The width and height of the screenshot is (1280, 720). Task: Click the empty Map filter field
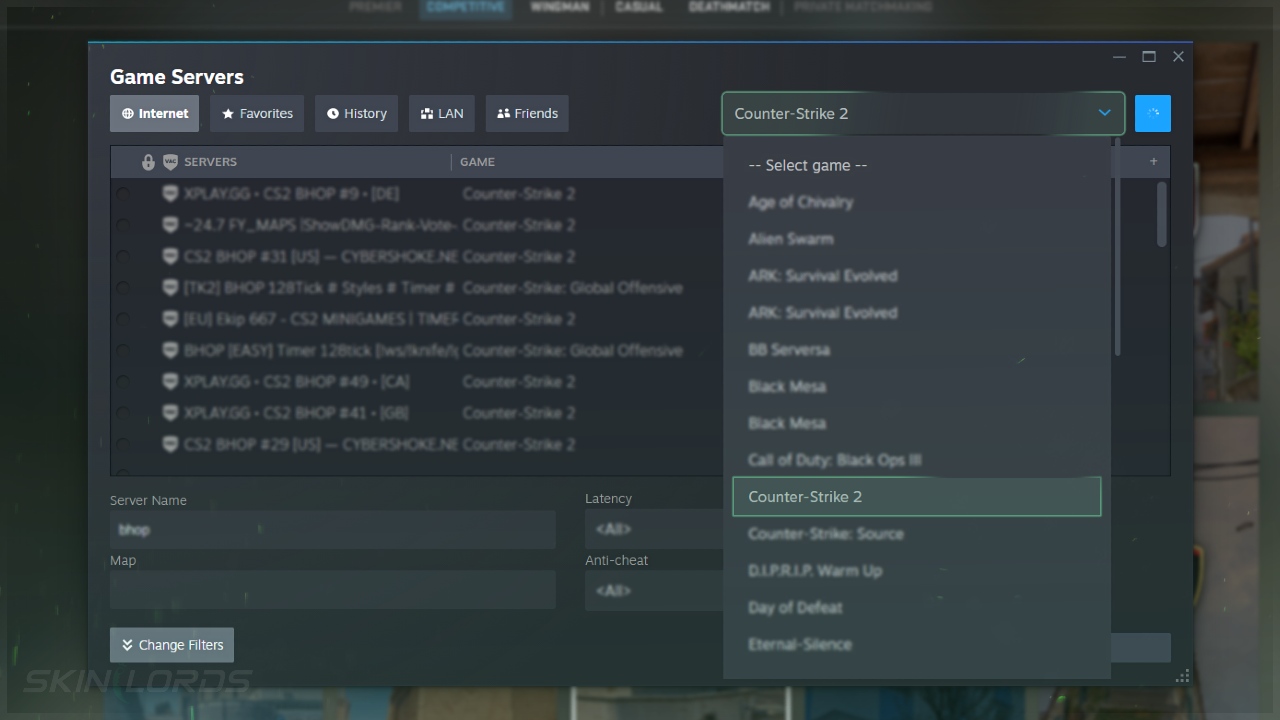(333, 590)
